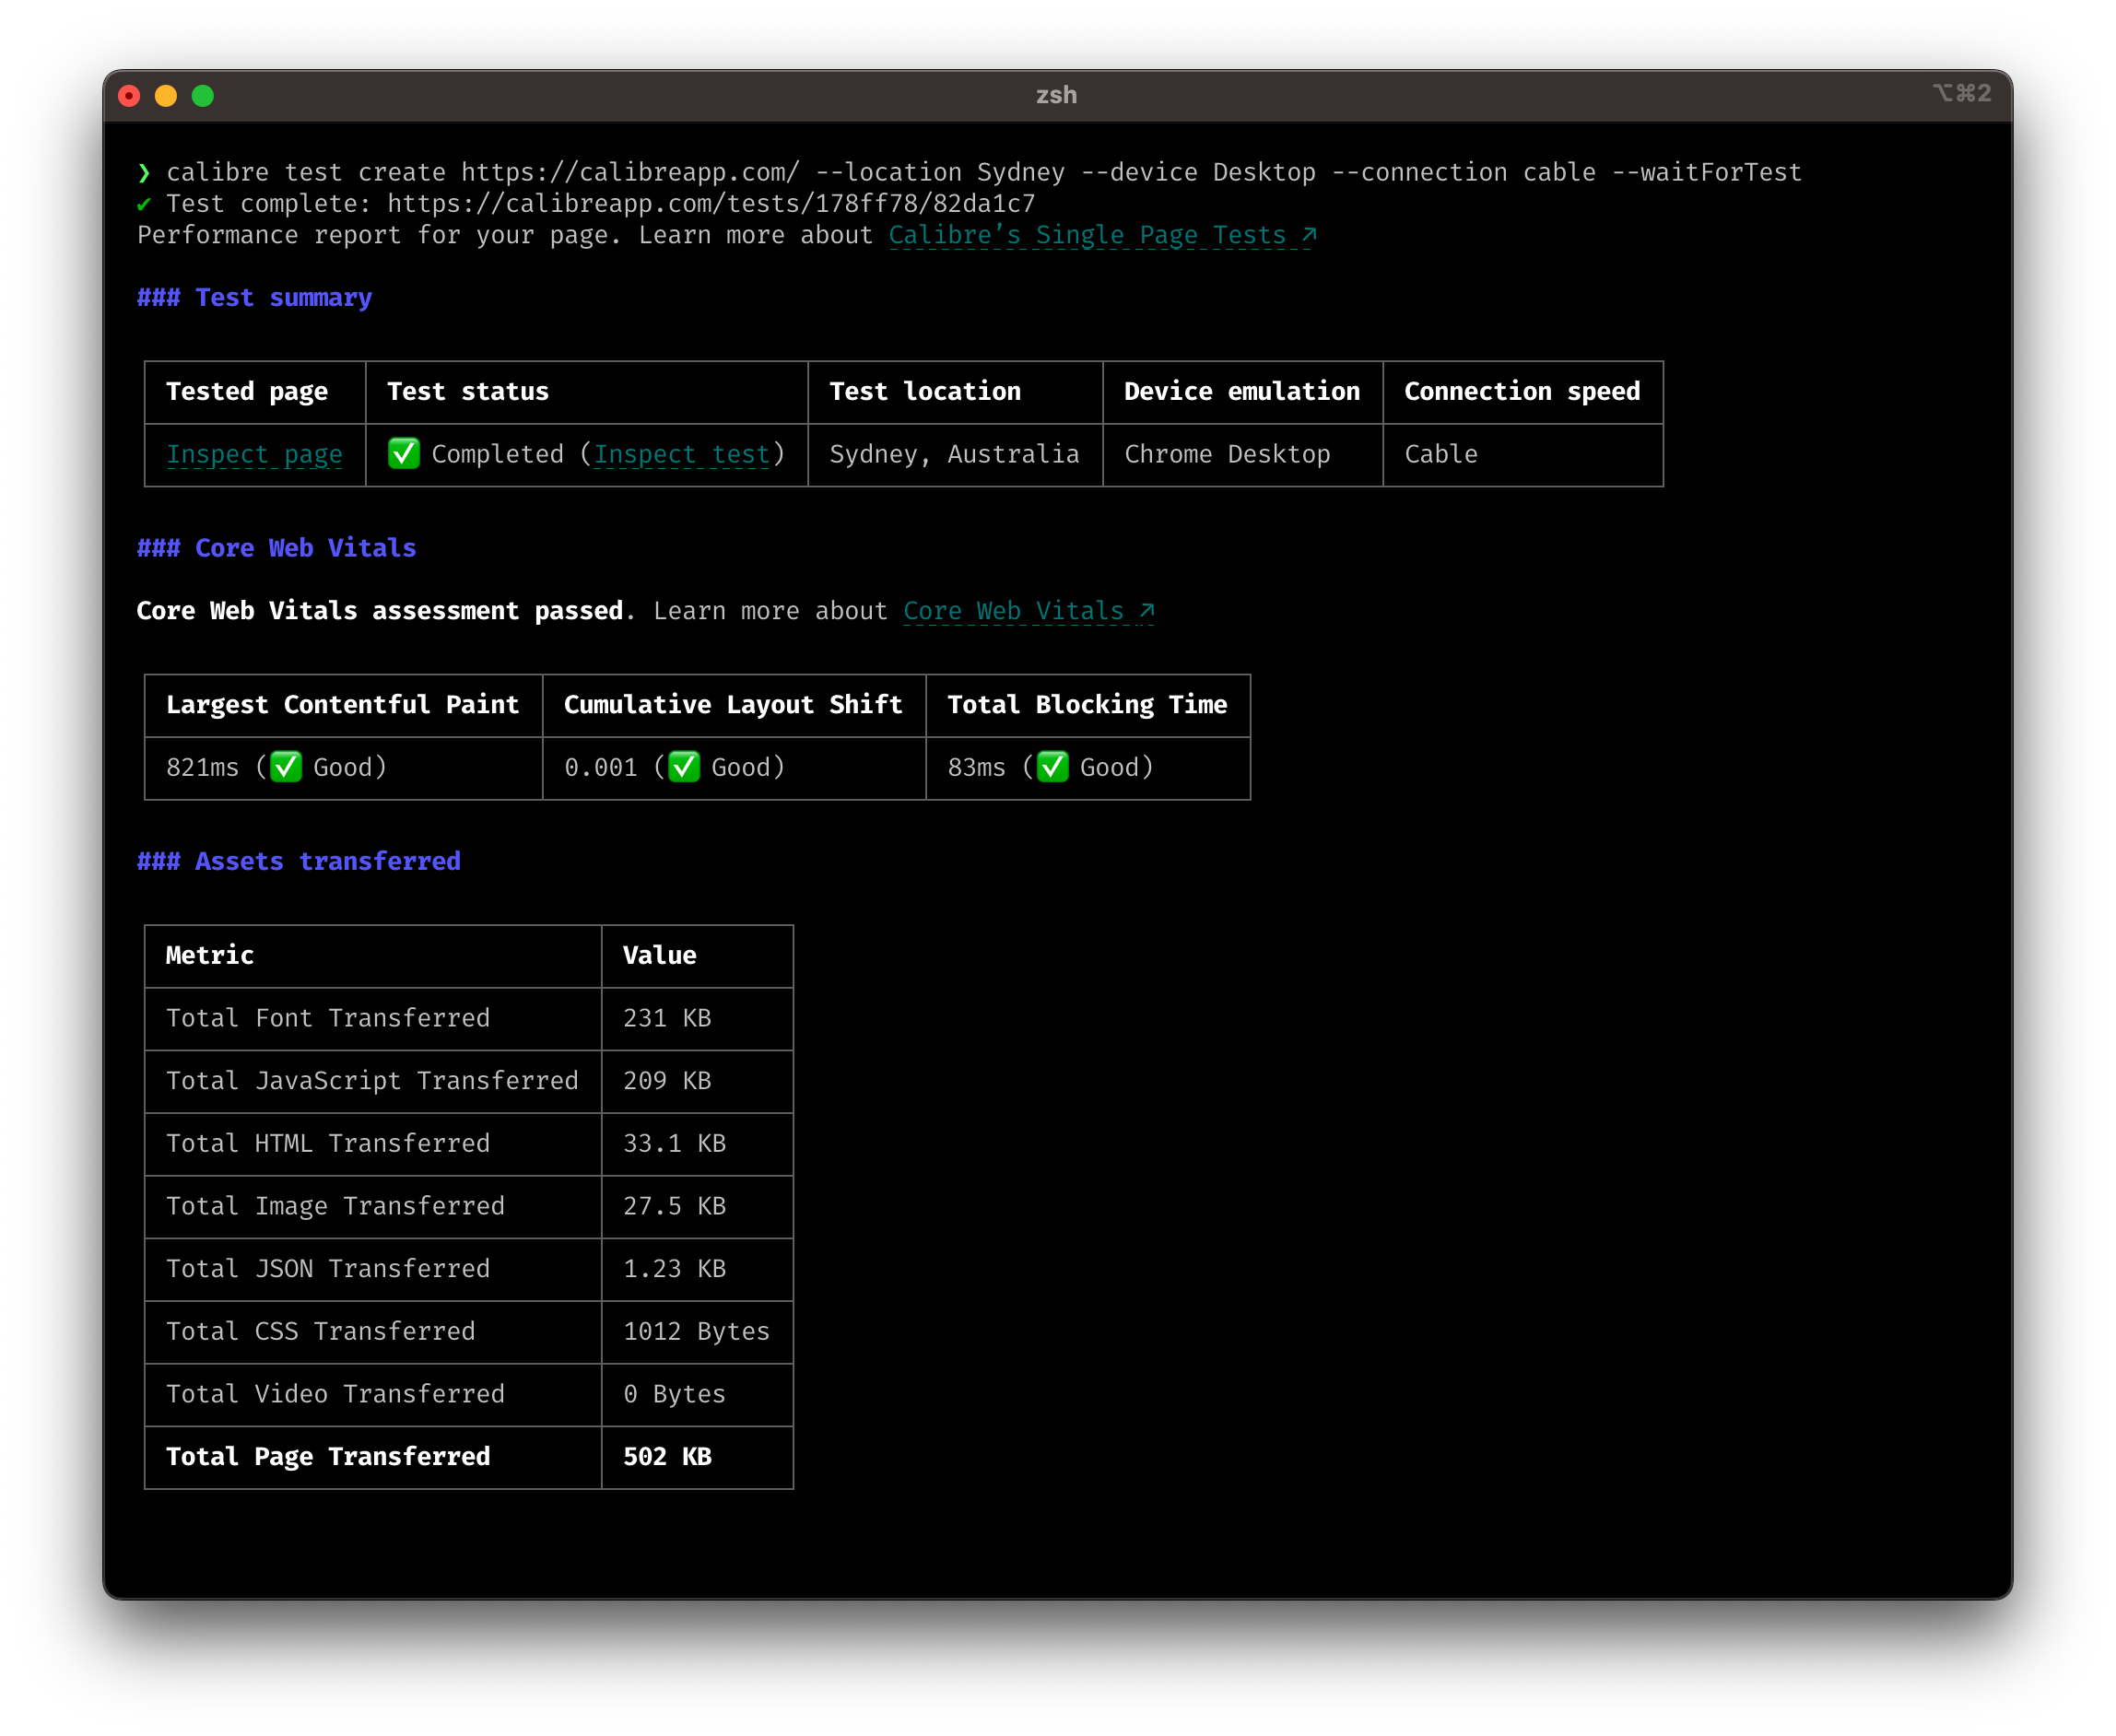
Task: Open the Core Web Vitals learn more link
Action: pos(1012,610)
